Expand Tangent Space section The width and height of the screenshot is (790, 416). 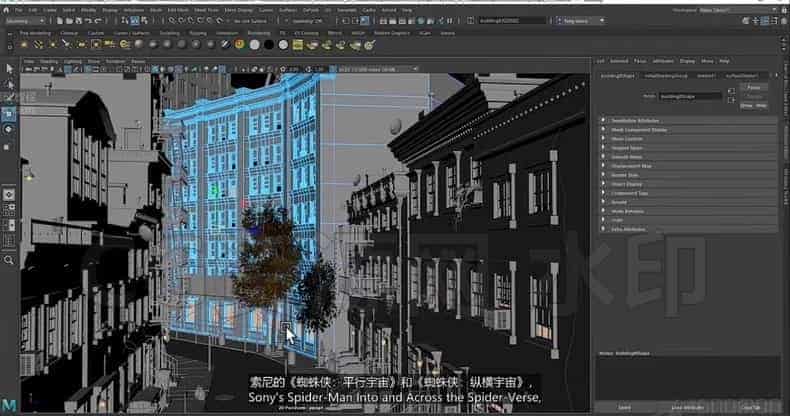[688, 148]
